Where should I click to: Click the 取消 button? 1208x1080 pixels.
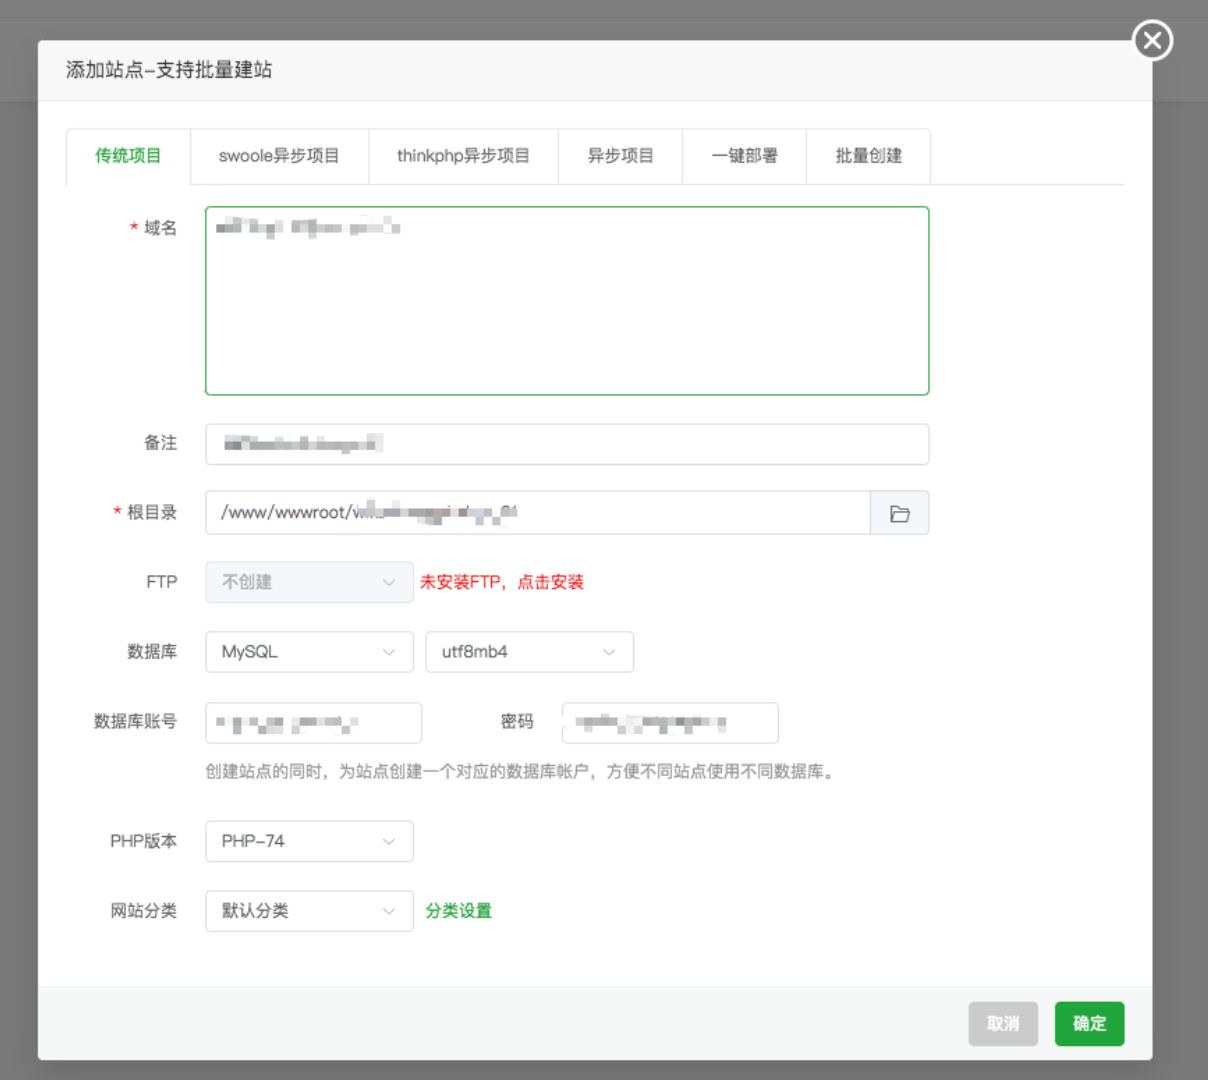pos(1003,1024)
